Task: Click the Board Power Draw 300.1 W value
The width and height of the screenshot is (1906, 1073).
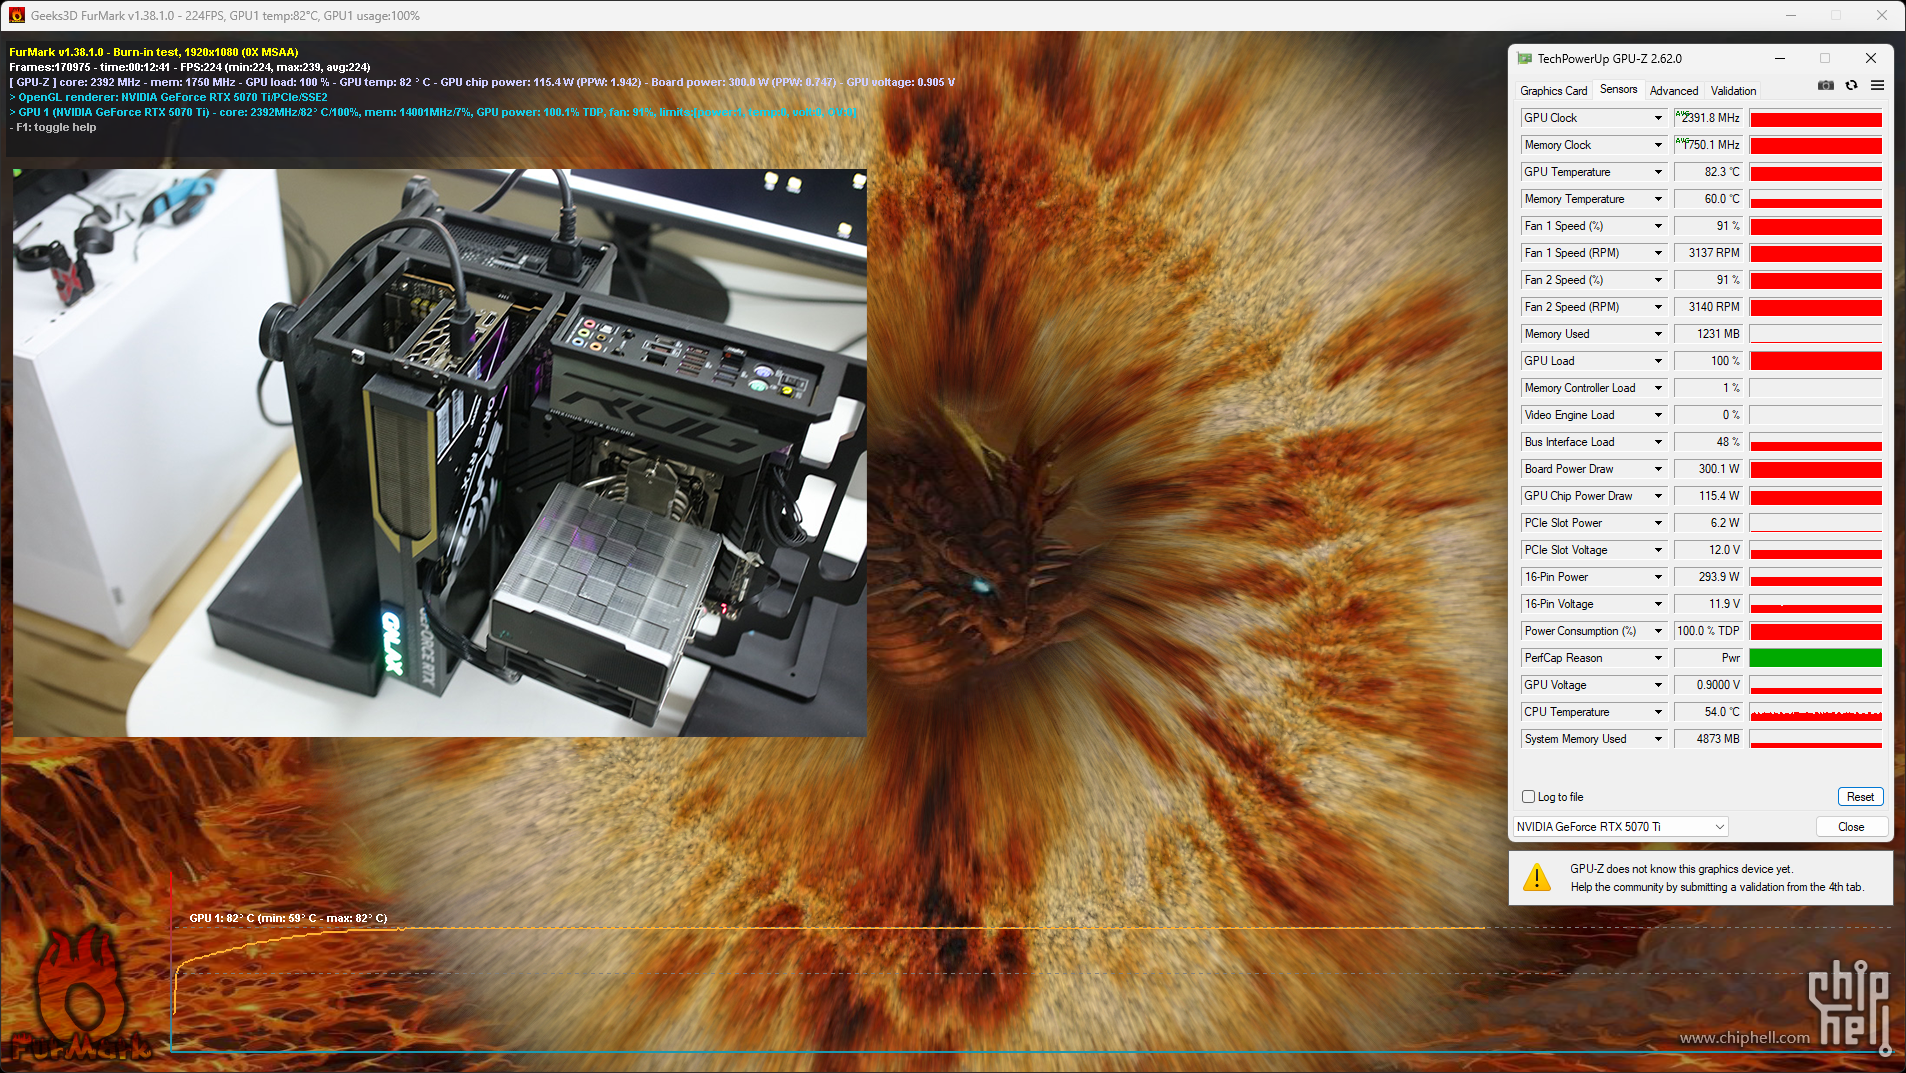Action: (1708, 469)
